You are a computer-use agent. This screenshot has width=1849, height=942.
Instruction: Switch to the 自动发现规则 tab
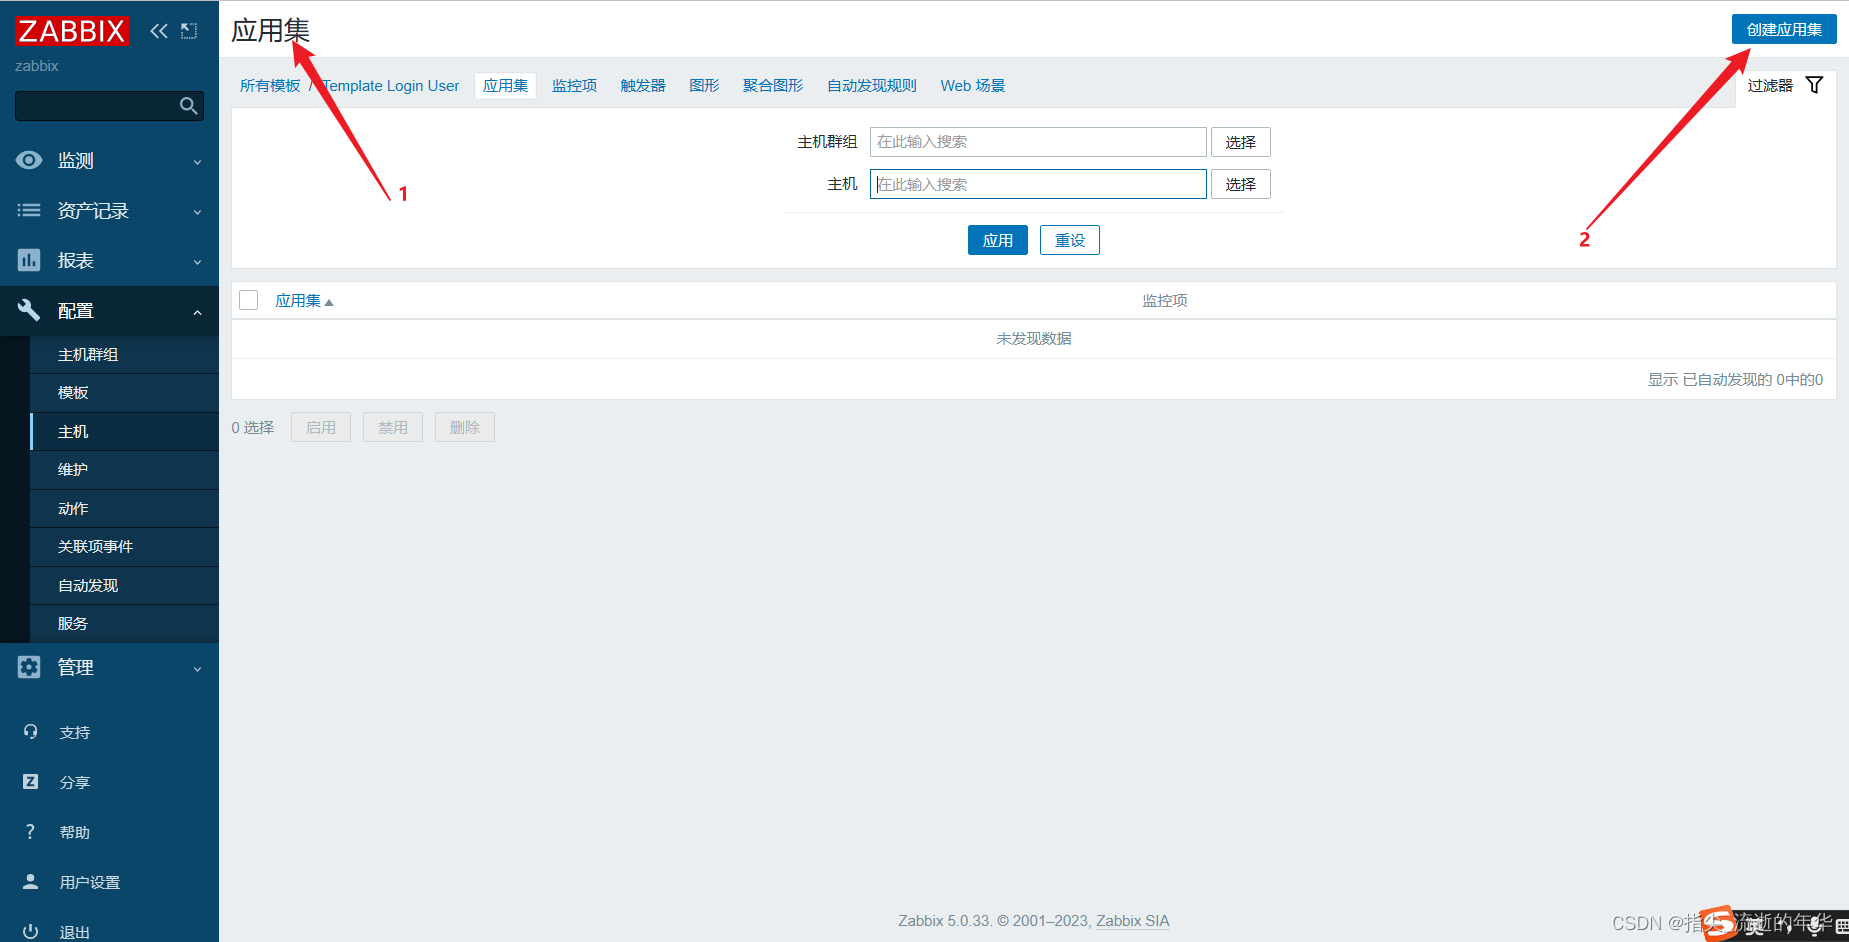click(x=872, y=86)
